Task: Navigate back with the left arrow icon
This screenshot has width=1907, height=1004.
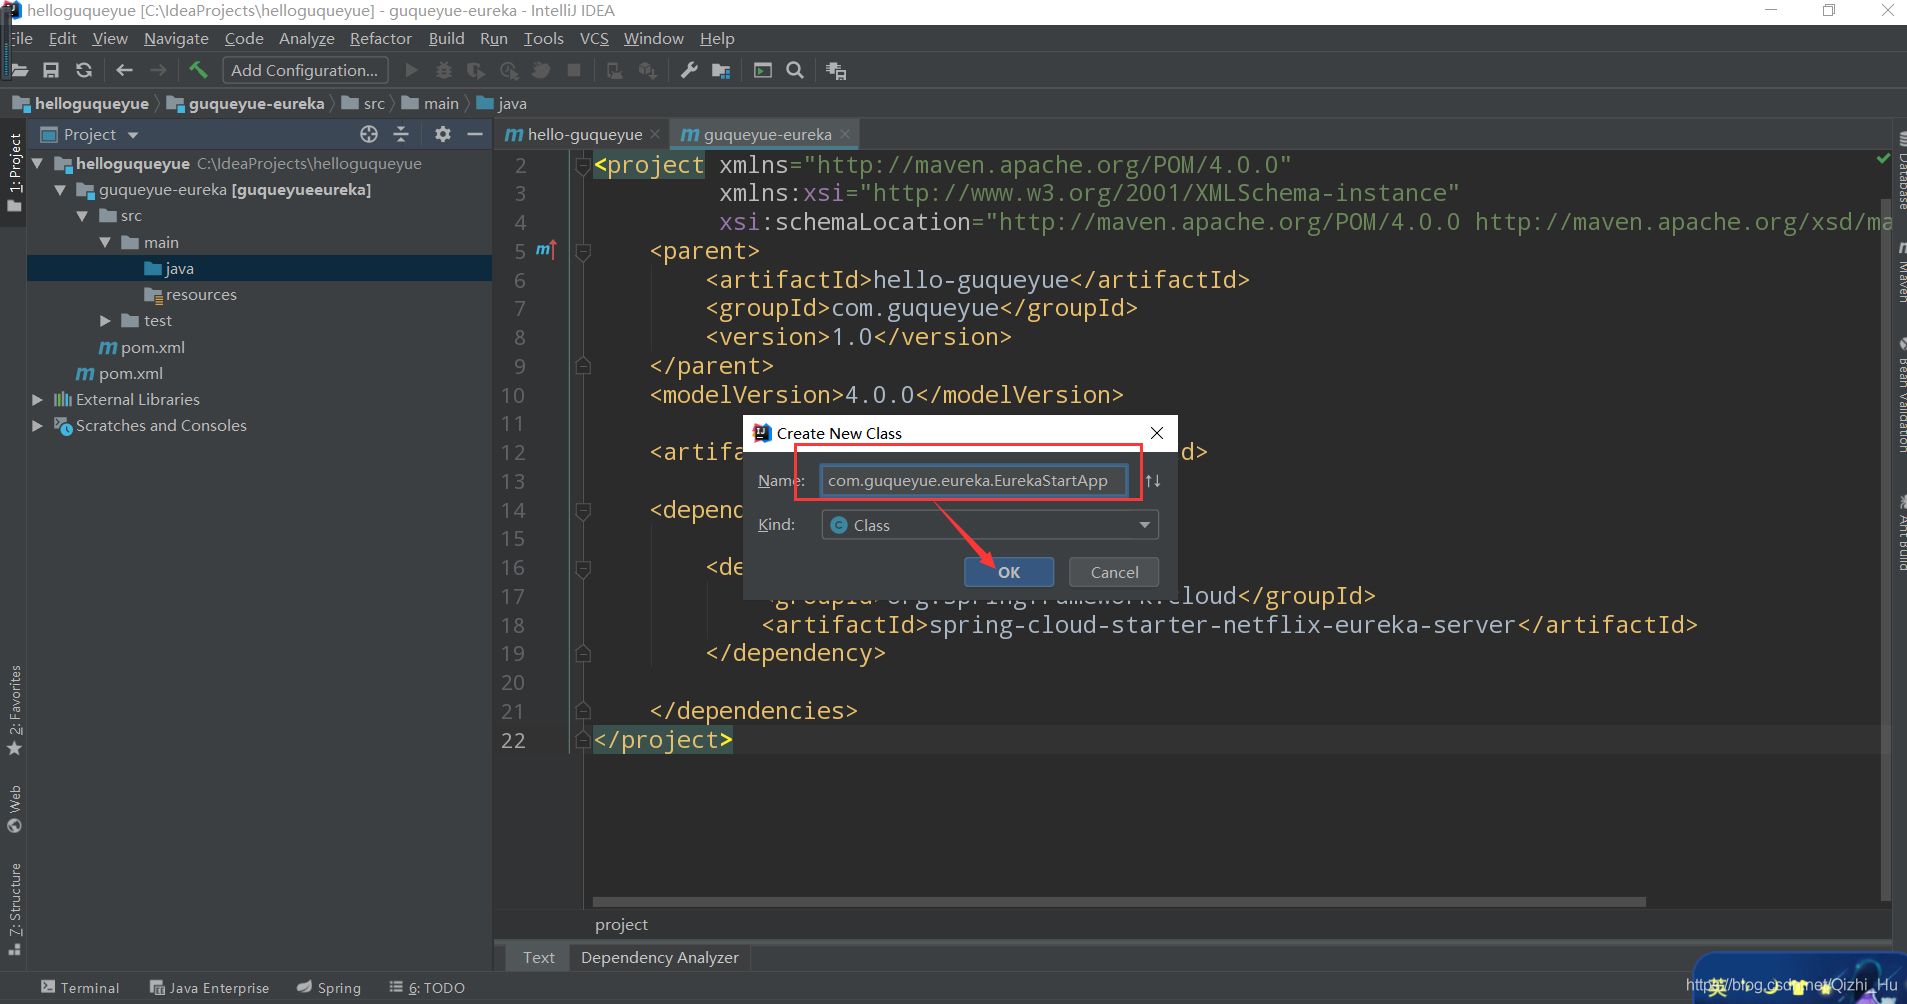Action: (x=124, y=70)
